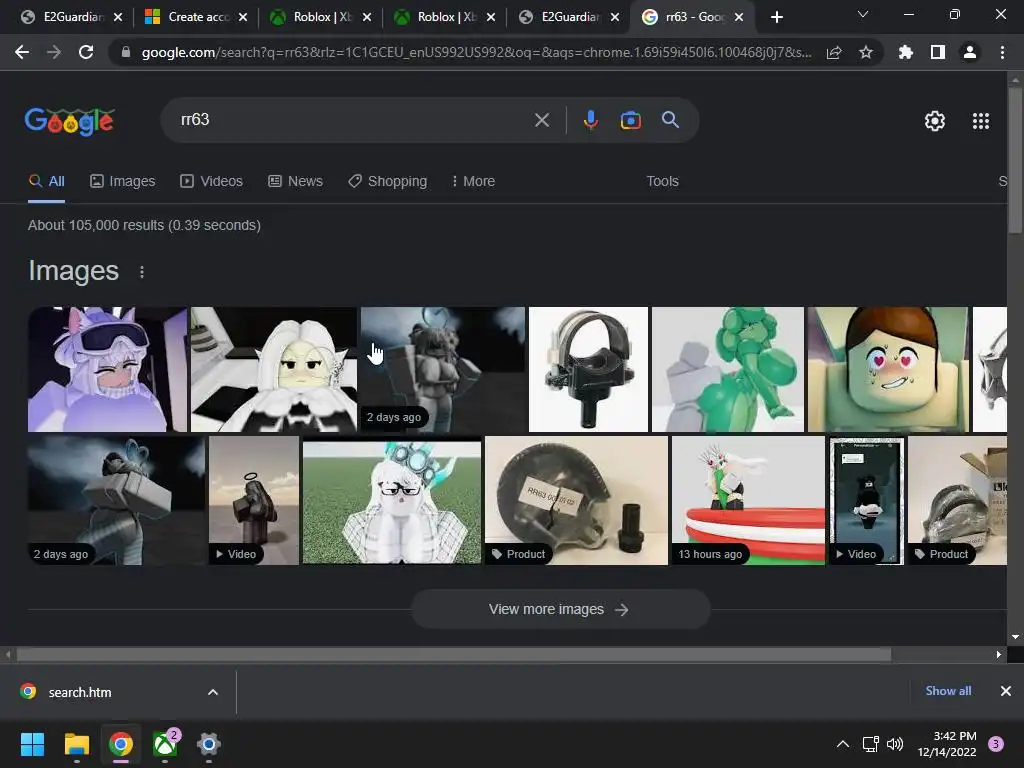The image size is (1024, 768).
Task: Open the white-haired character thumbnail
Action: [x=274, y=370]
